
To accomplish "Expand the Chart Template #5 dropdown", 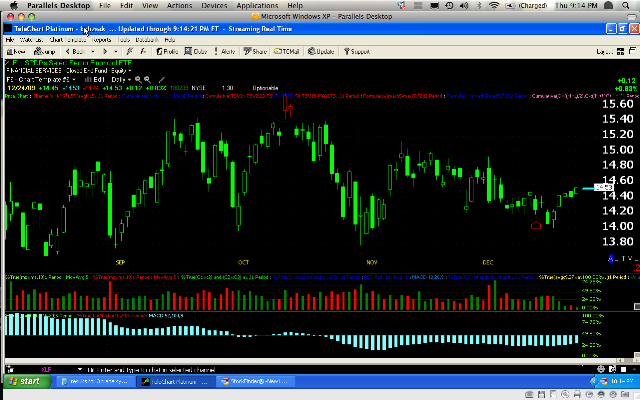I will pyautogui.click(x=74, y=80).
